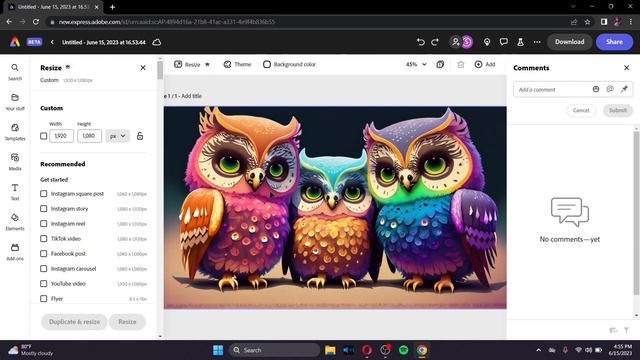The height and width of the screenshot is (360, 640).
Task: Check Instagram square post size
Action: click(x=44, y=193)
